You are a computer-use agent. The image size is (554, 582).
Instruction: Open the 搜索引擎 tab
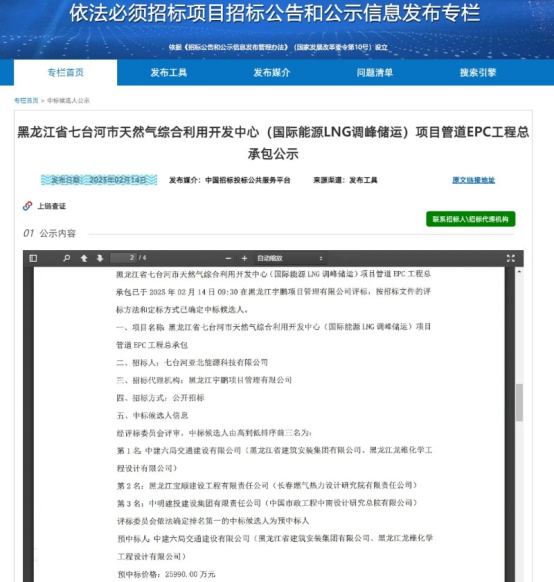[478, 72]
